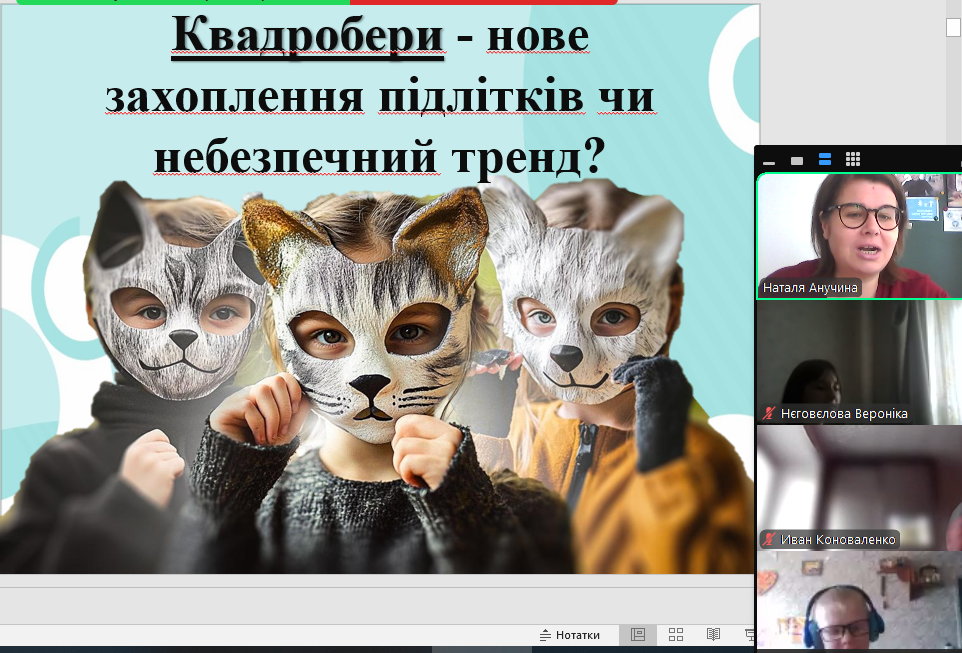Show single active speaker video icon
This screenshot has width=962, height=653.
[797, 160]
